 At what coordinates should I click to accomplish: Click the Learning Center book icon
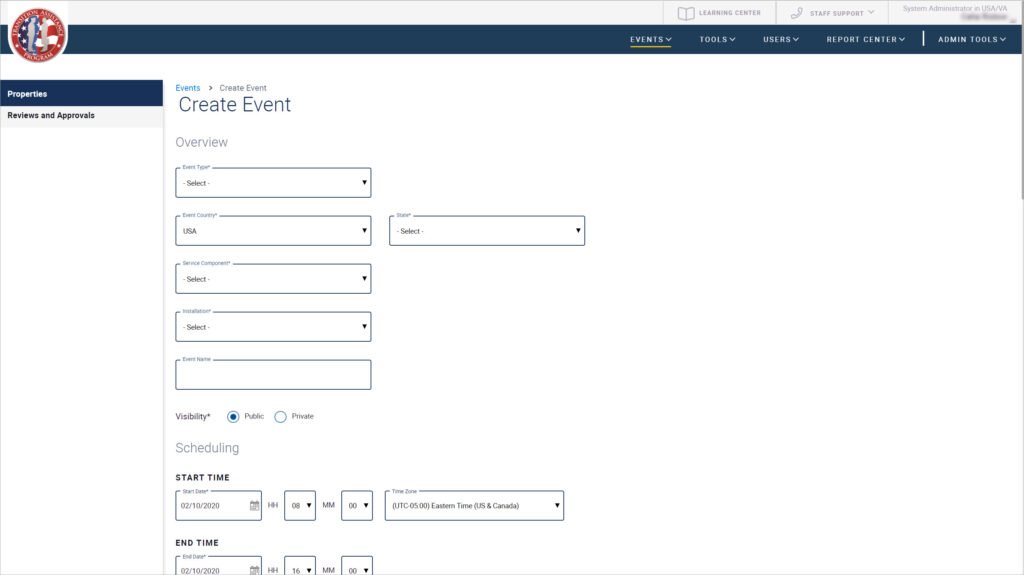(685, 13)
